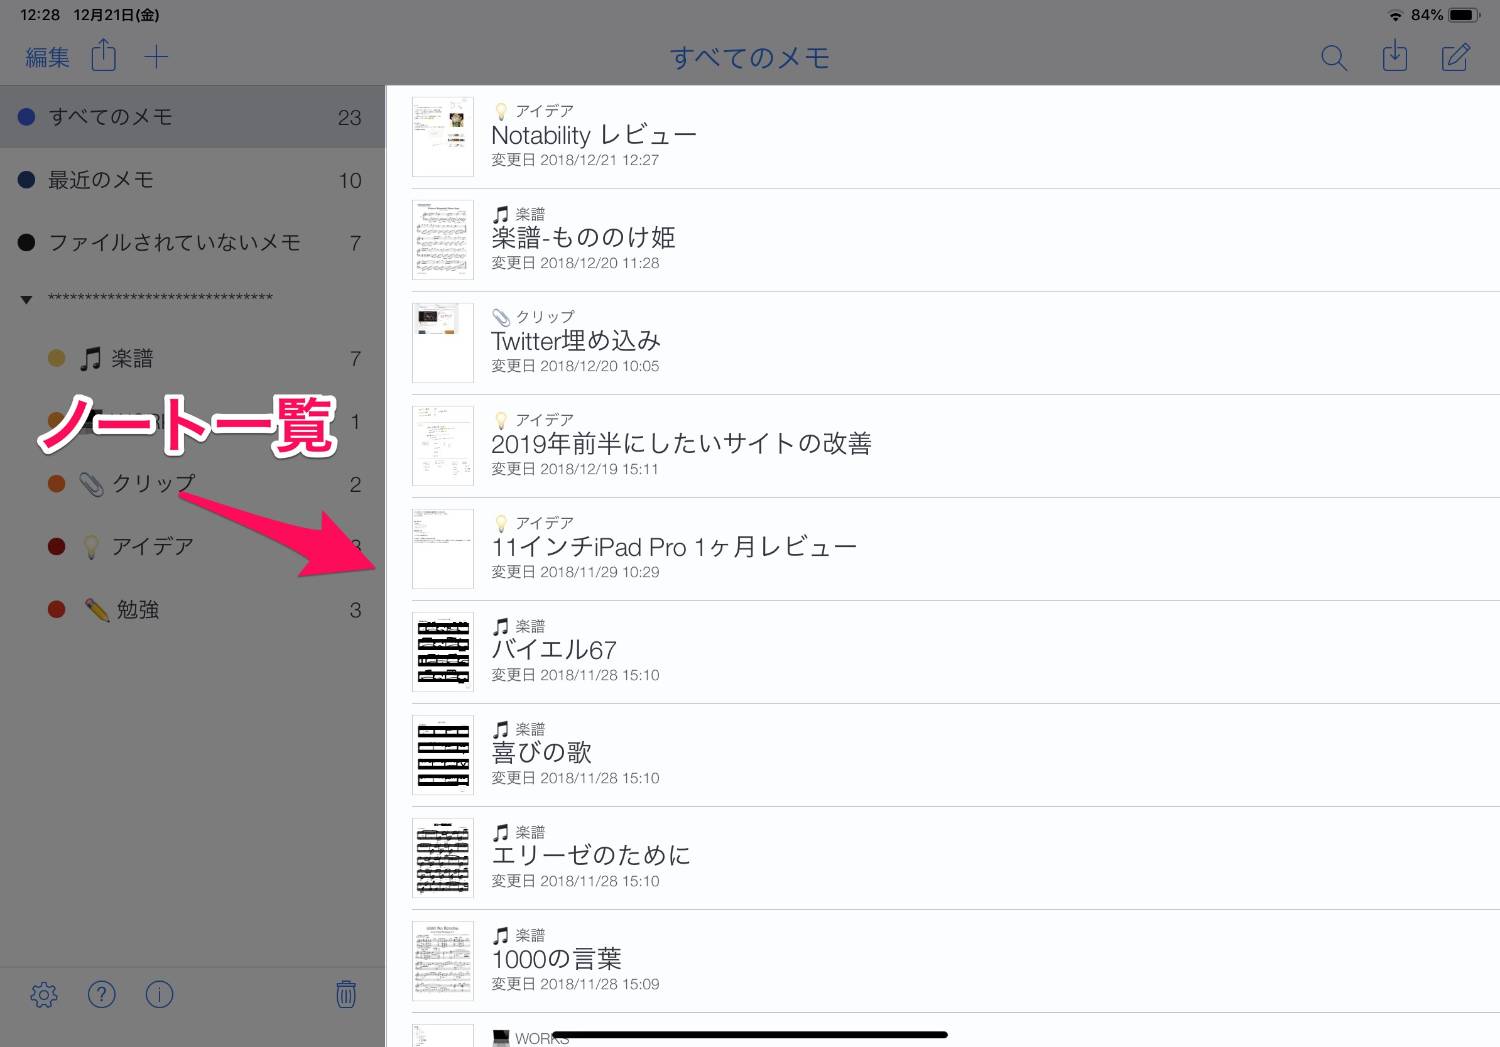Tap paperclip icon beside クリップ sidebar subject
Screen dimensions: 1500x1047
click(x=91, y=485)
